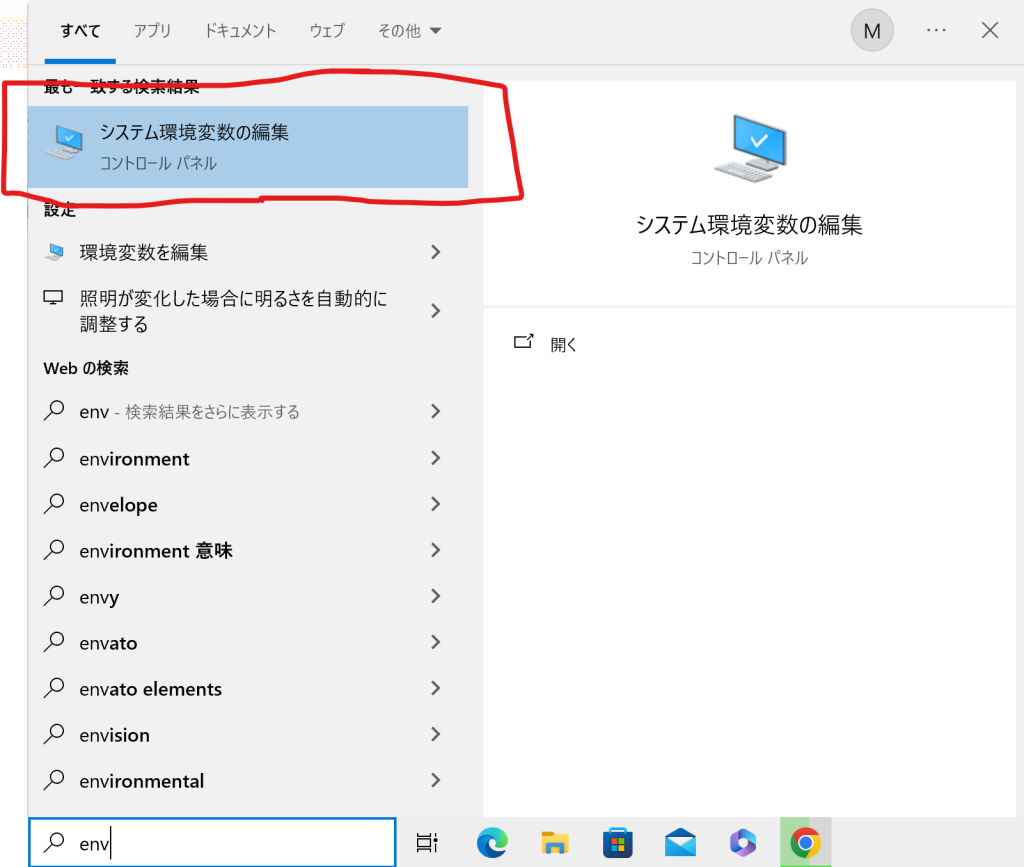Click 開く in the preview pane
1024x867 pixels.
click(563, 344)
